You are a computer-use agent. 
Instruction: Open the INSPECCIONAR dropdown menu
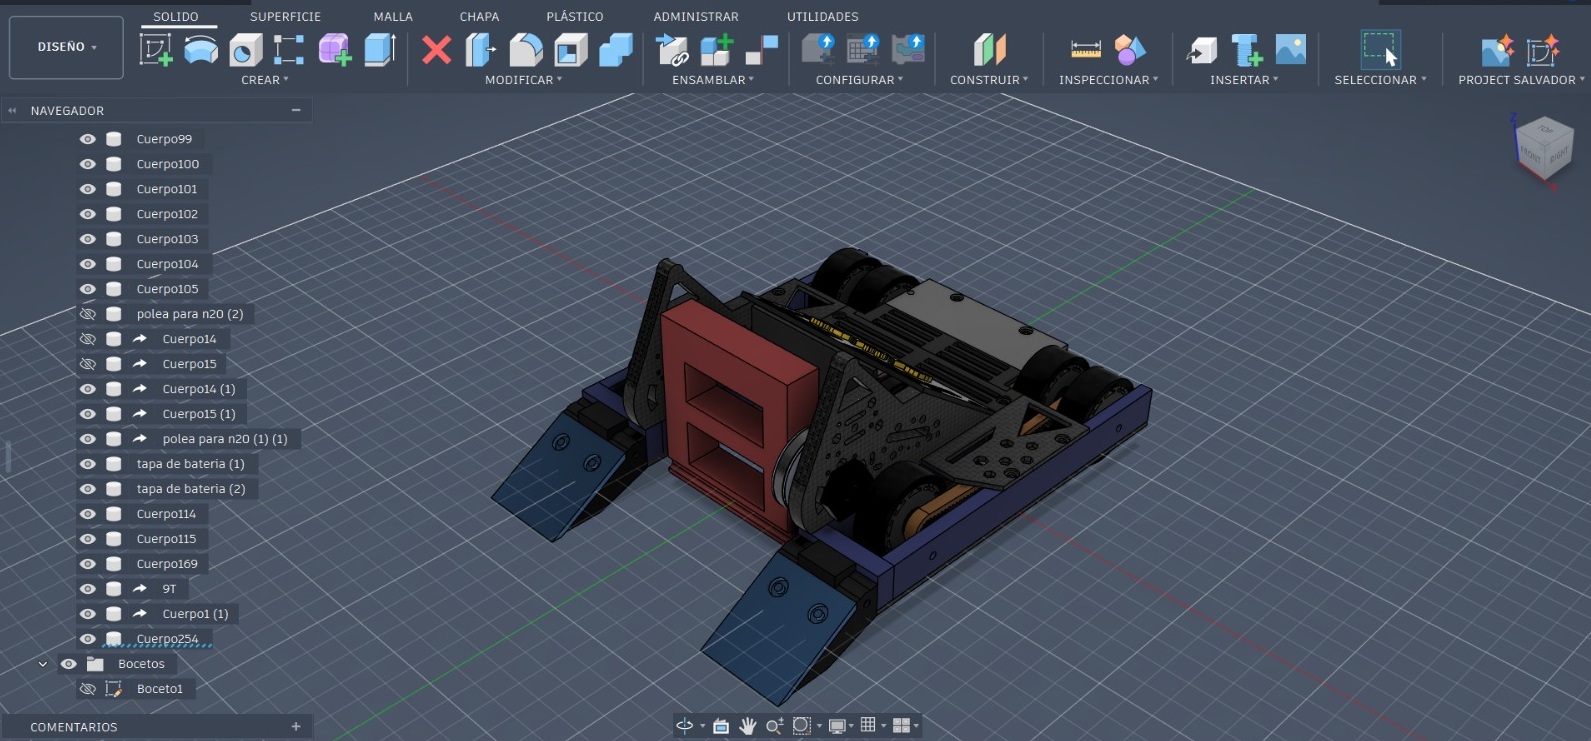click(1109, 80)
